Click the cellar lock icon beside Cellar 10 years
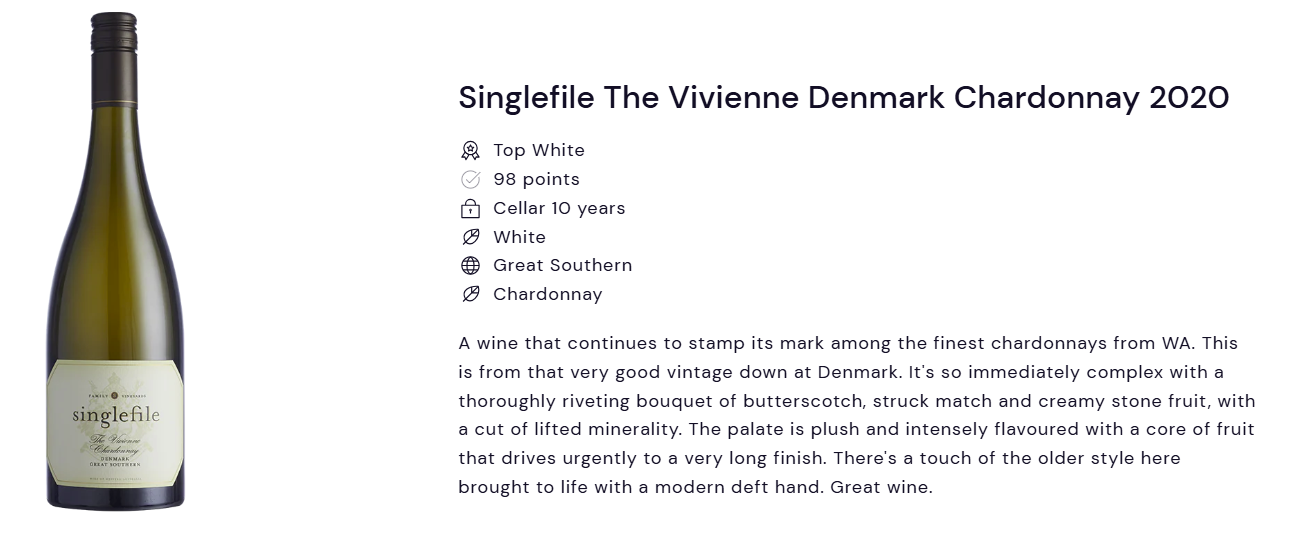Viewport: 1302px width, 558px height. point(470,208)
